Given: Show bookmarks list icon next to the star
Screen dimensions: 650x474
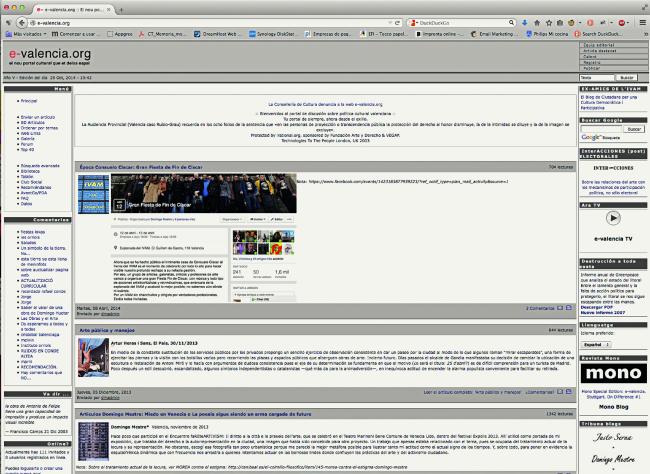Looking at the screenshot, I should [x=560, y=23].
